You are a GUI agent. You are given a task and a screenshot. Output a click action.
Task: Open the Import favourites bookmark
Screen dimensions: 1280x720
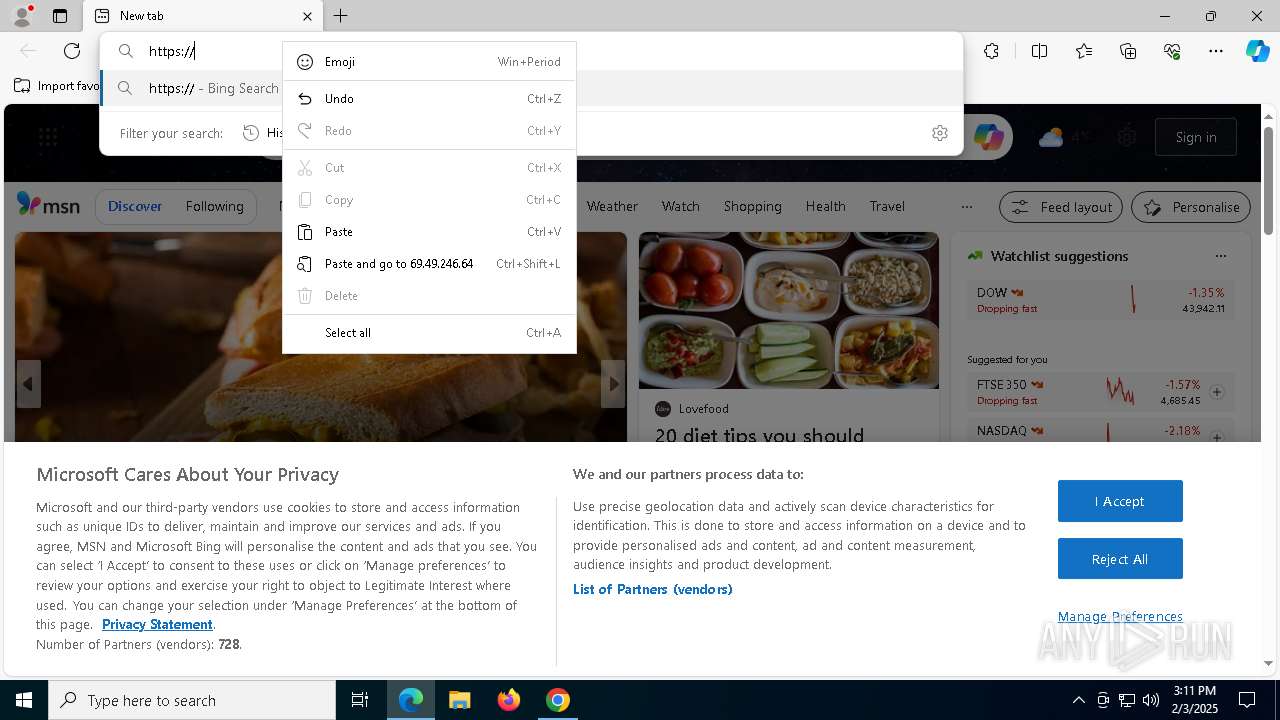click(x=57, y=86)
